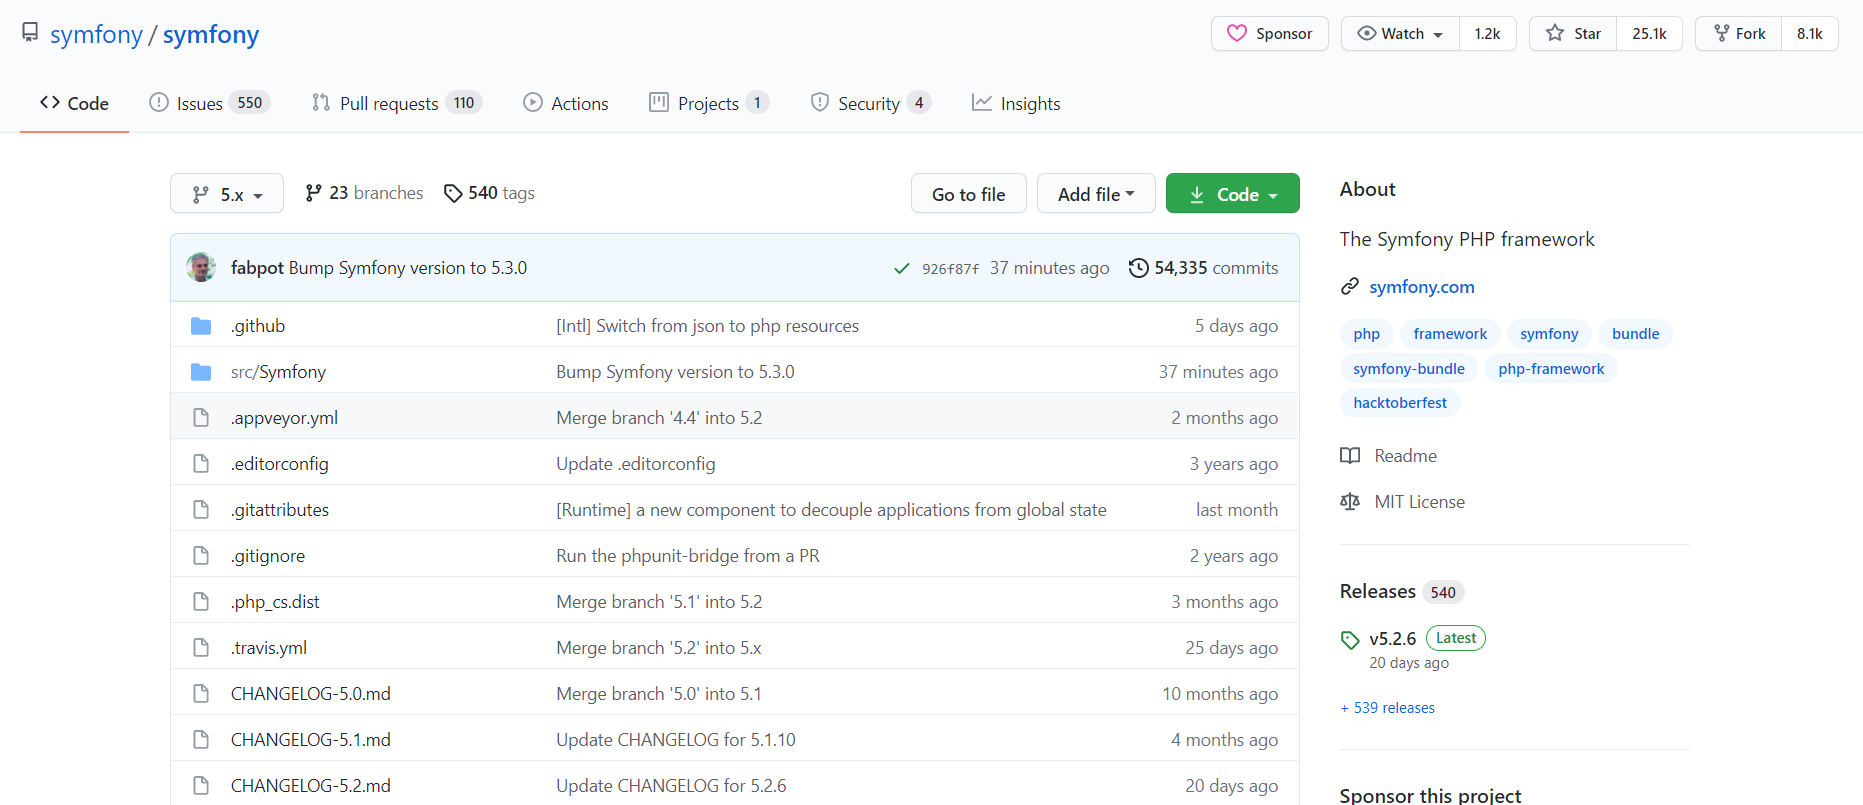Viewport: 1863px width, 805px height.
Task: Open commit message 'Update CHANGELOG for 5.1.10'
Action: [x=676, y=740]
